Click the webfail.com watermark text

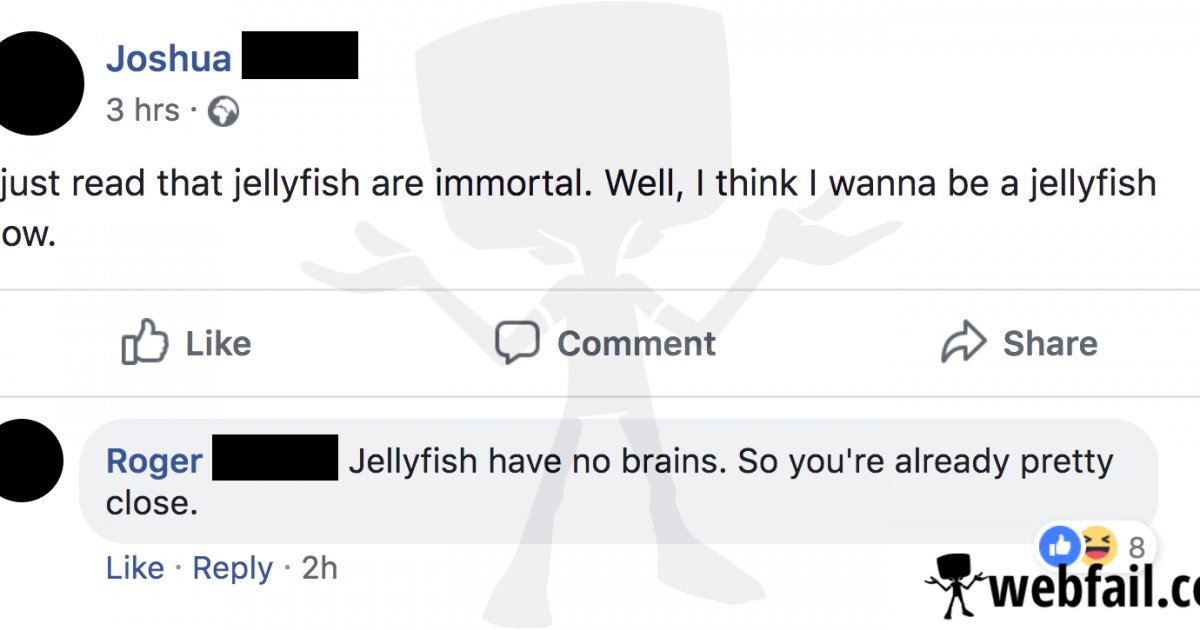point(1093,589)
